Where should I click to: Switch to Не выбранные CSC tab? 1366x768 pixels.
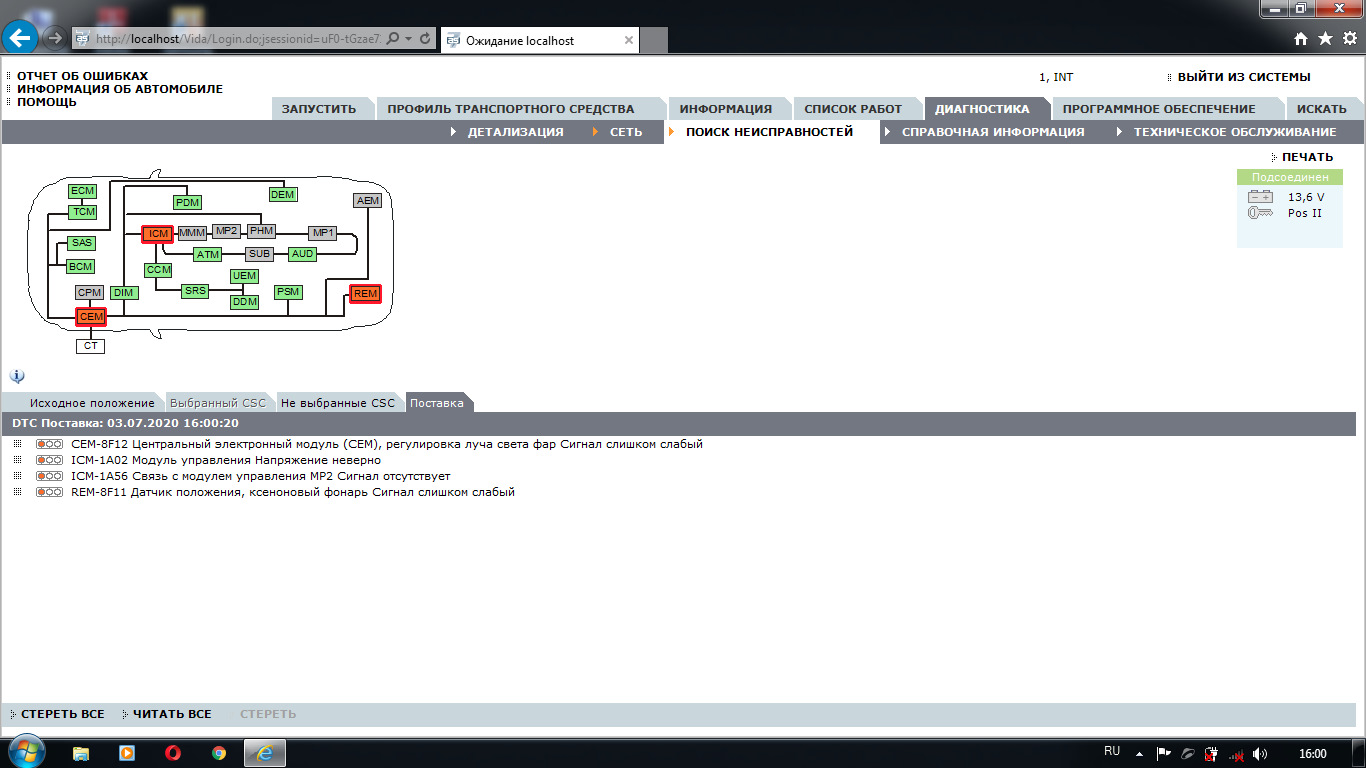pos(338,403)
